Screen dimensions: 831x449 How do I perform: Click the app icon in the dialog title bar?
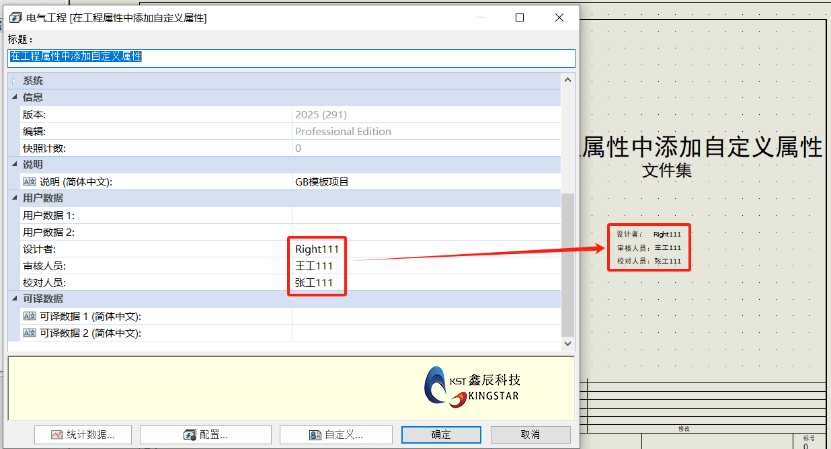16,18
